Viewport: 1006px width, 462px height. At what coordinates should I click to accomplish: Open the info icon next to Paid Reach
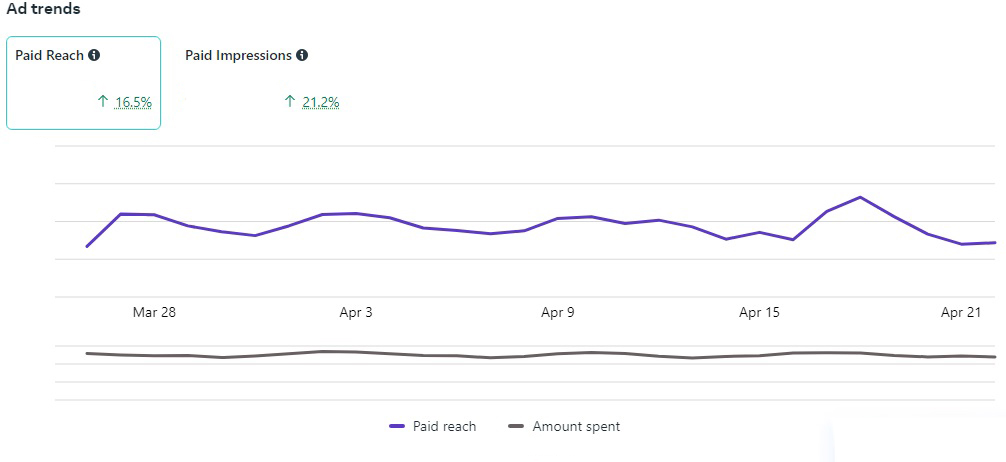pos(94,55)
